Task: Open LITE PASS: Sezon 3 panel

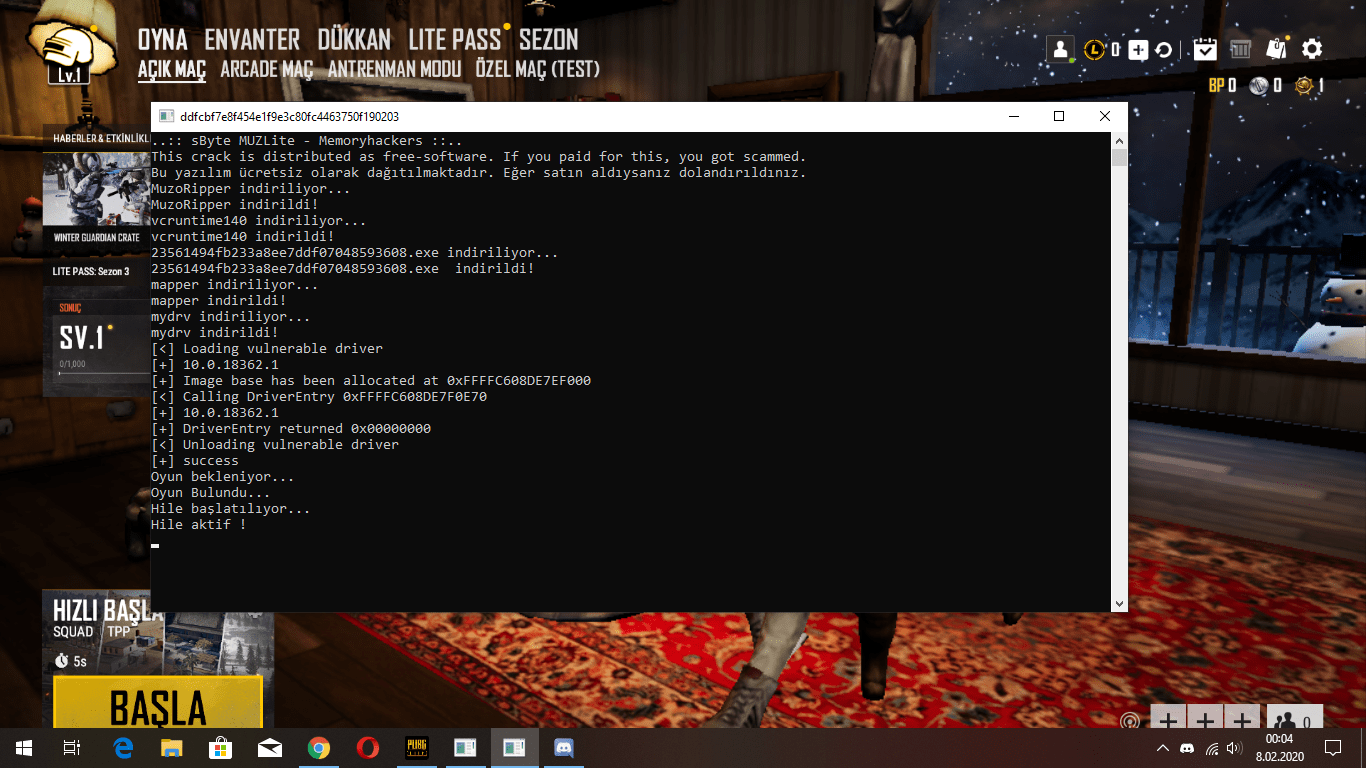Action: (x=96, y=271)
